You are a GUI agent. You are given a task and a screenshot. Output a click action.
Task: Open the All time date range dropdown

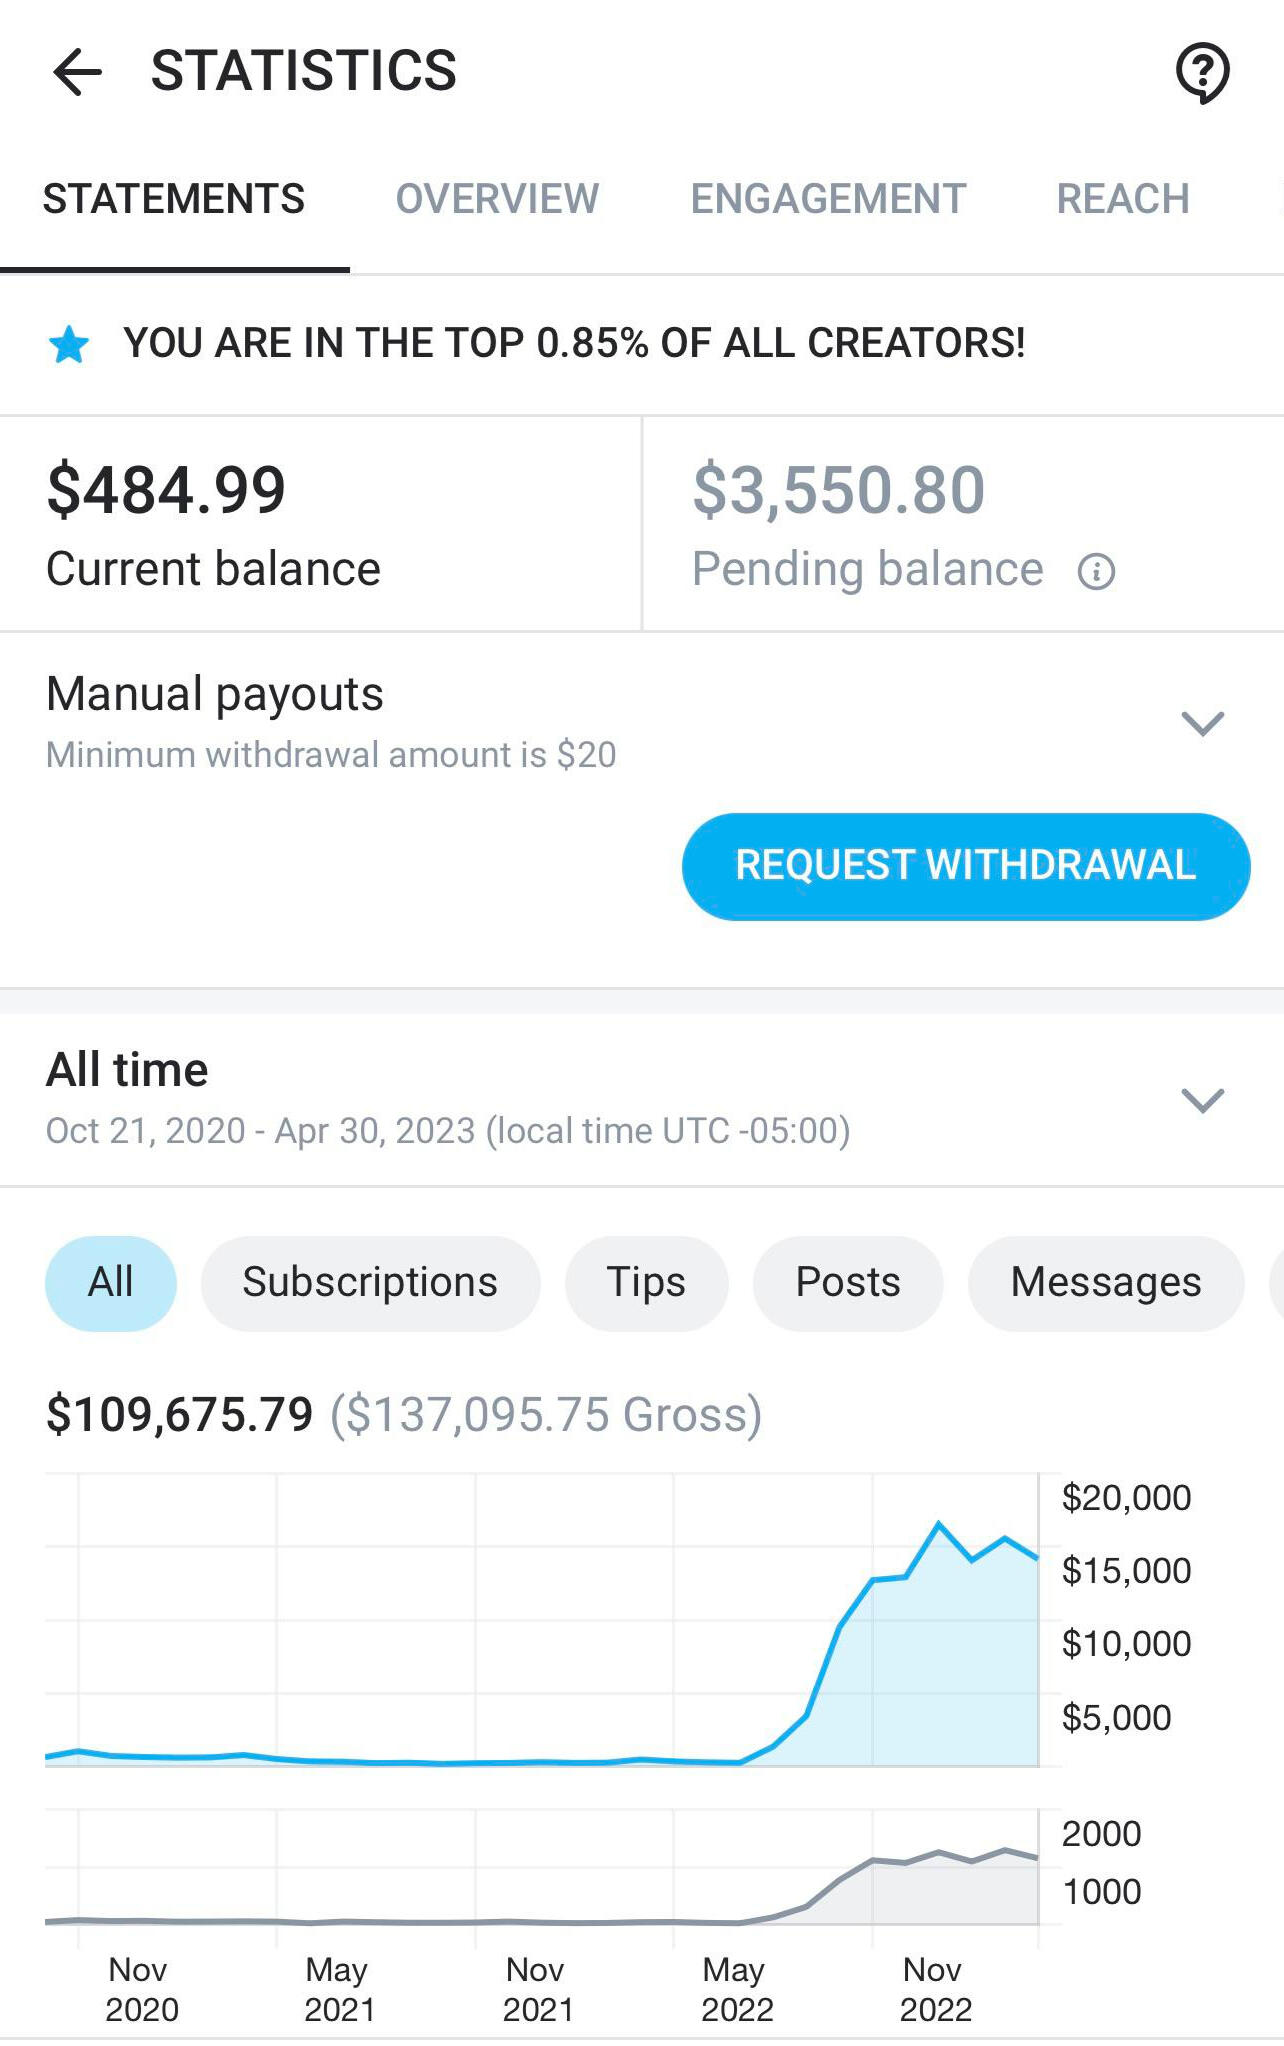tap(1202, 1100)
